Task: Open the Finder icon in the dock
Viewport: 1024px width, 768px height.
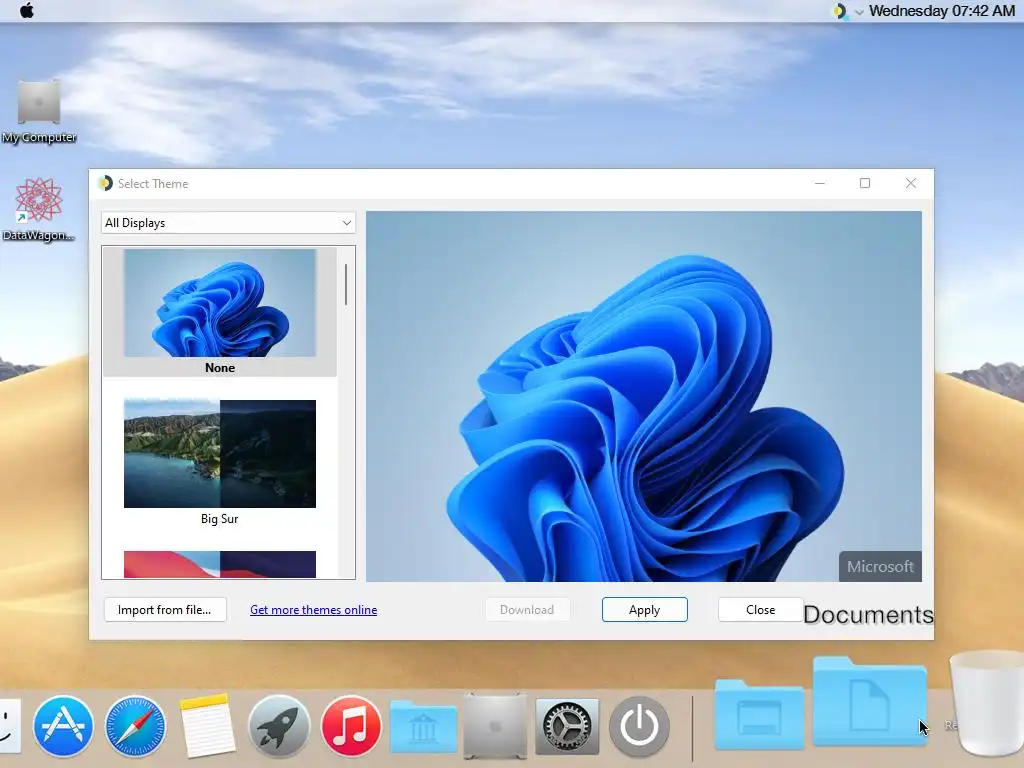Action: tap(9, 725)
